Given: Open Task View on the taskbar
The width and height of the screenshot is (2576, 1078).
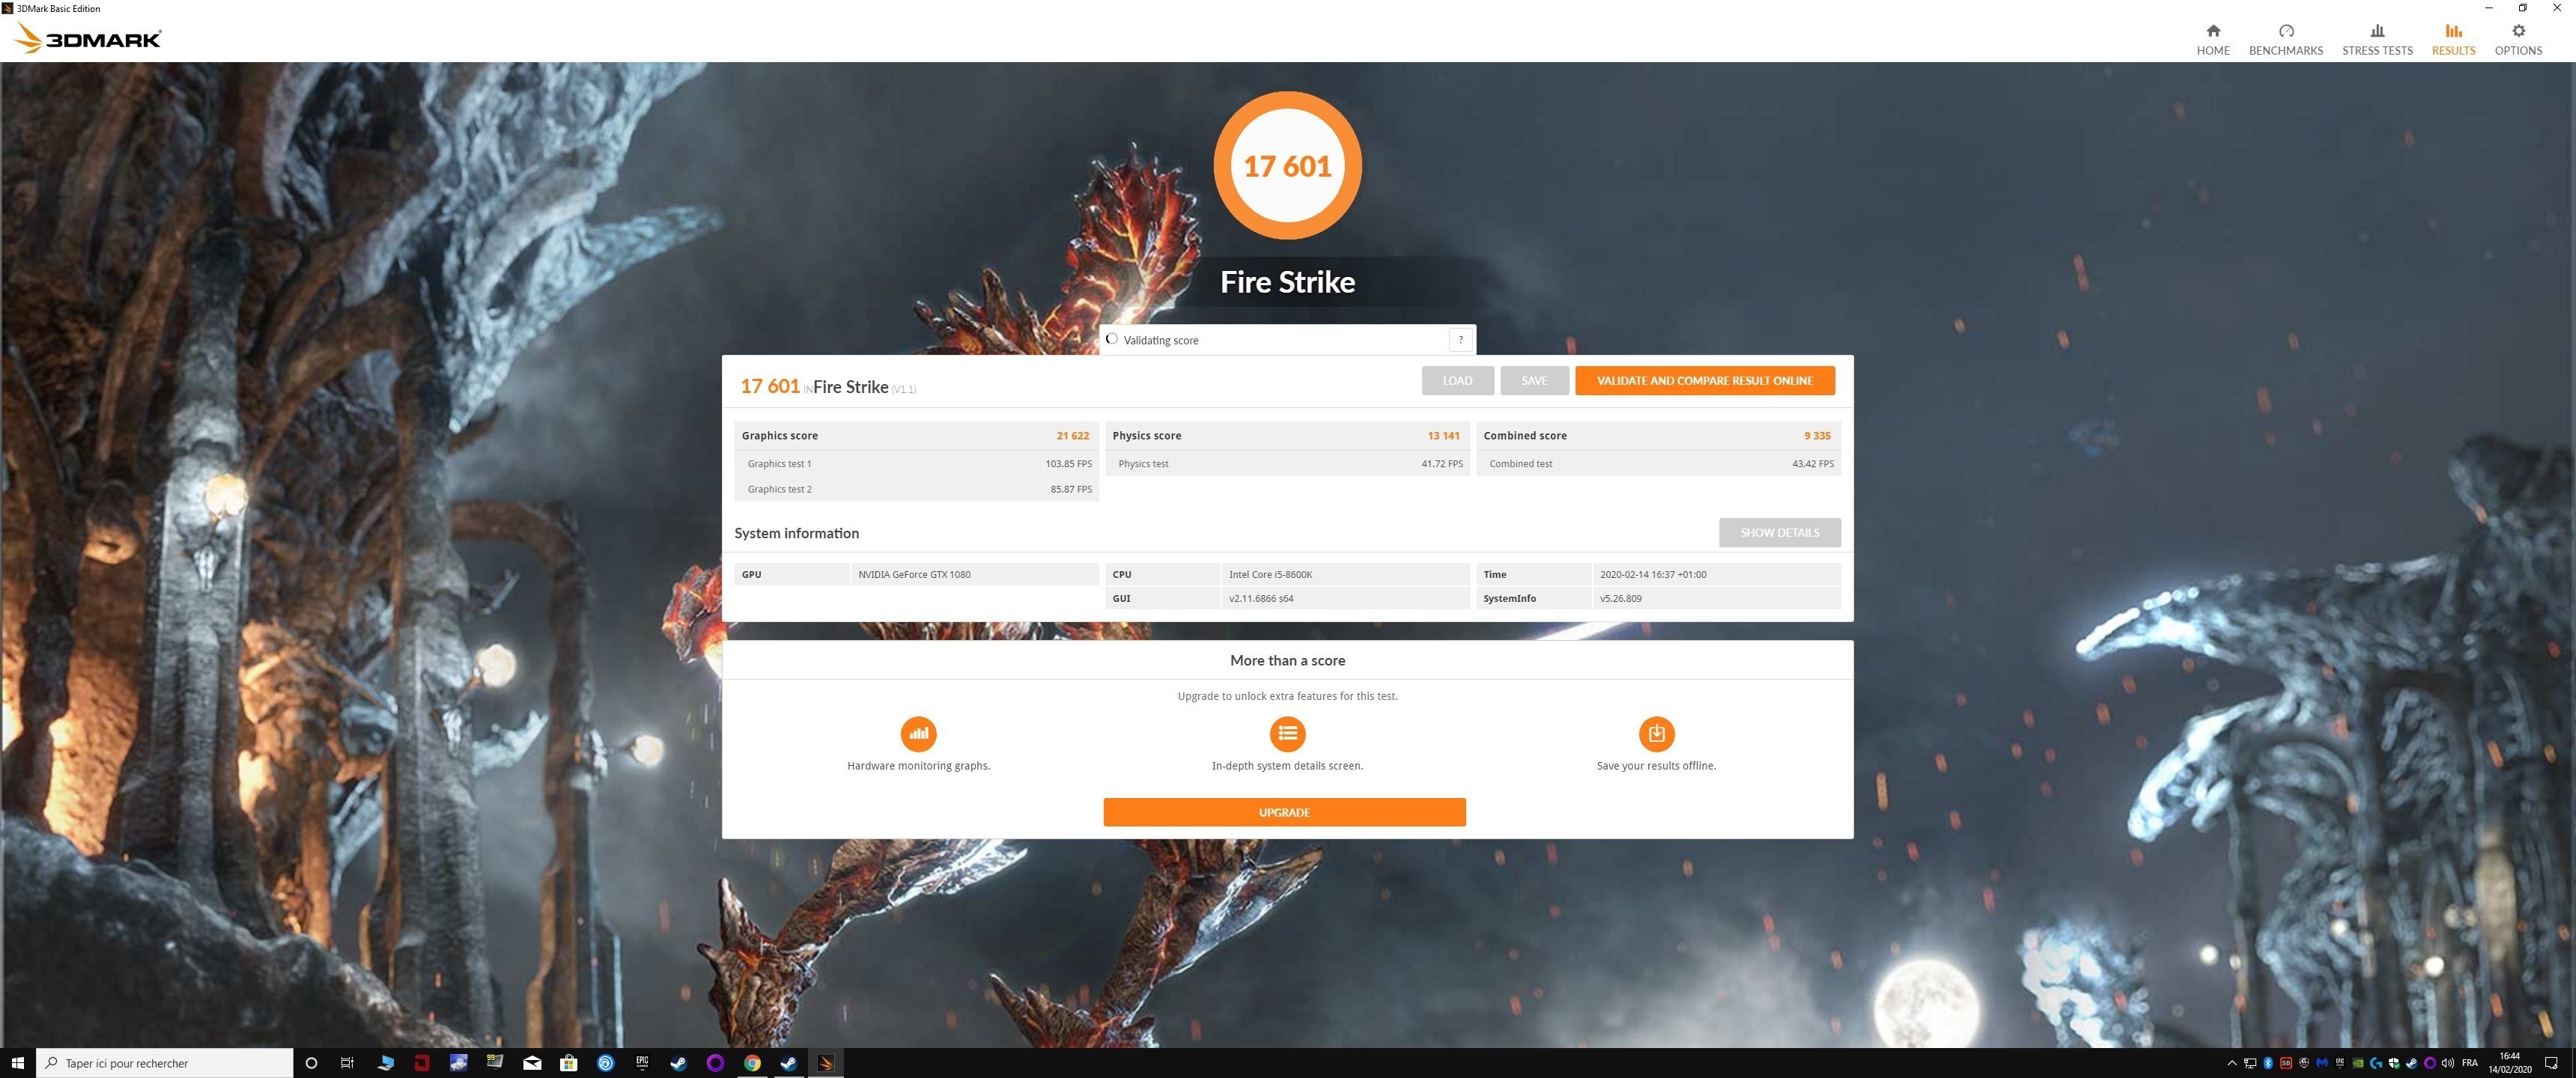Looking at the screenshot, I should coord(347,1063).
